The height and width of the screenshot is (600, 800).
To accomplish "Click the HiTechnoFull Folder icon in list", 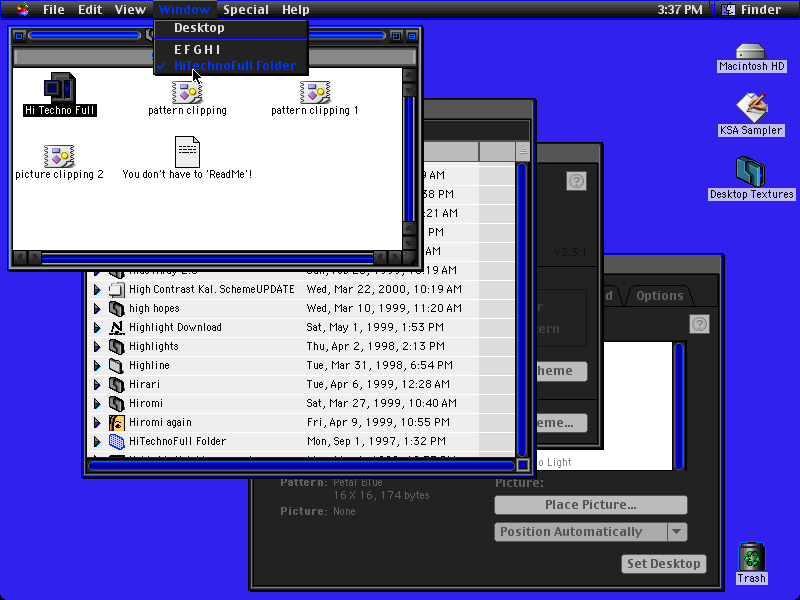I will coord(116,441).
